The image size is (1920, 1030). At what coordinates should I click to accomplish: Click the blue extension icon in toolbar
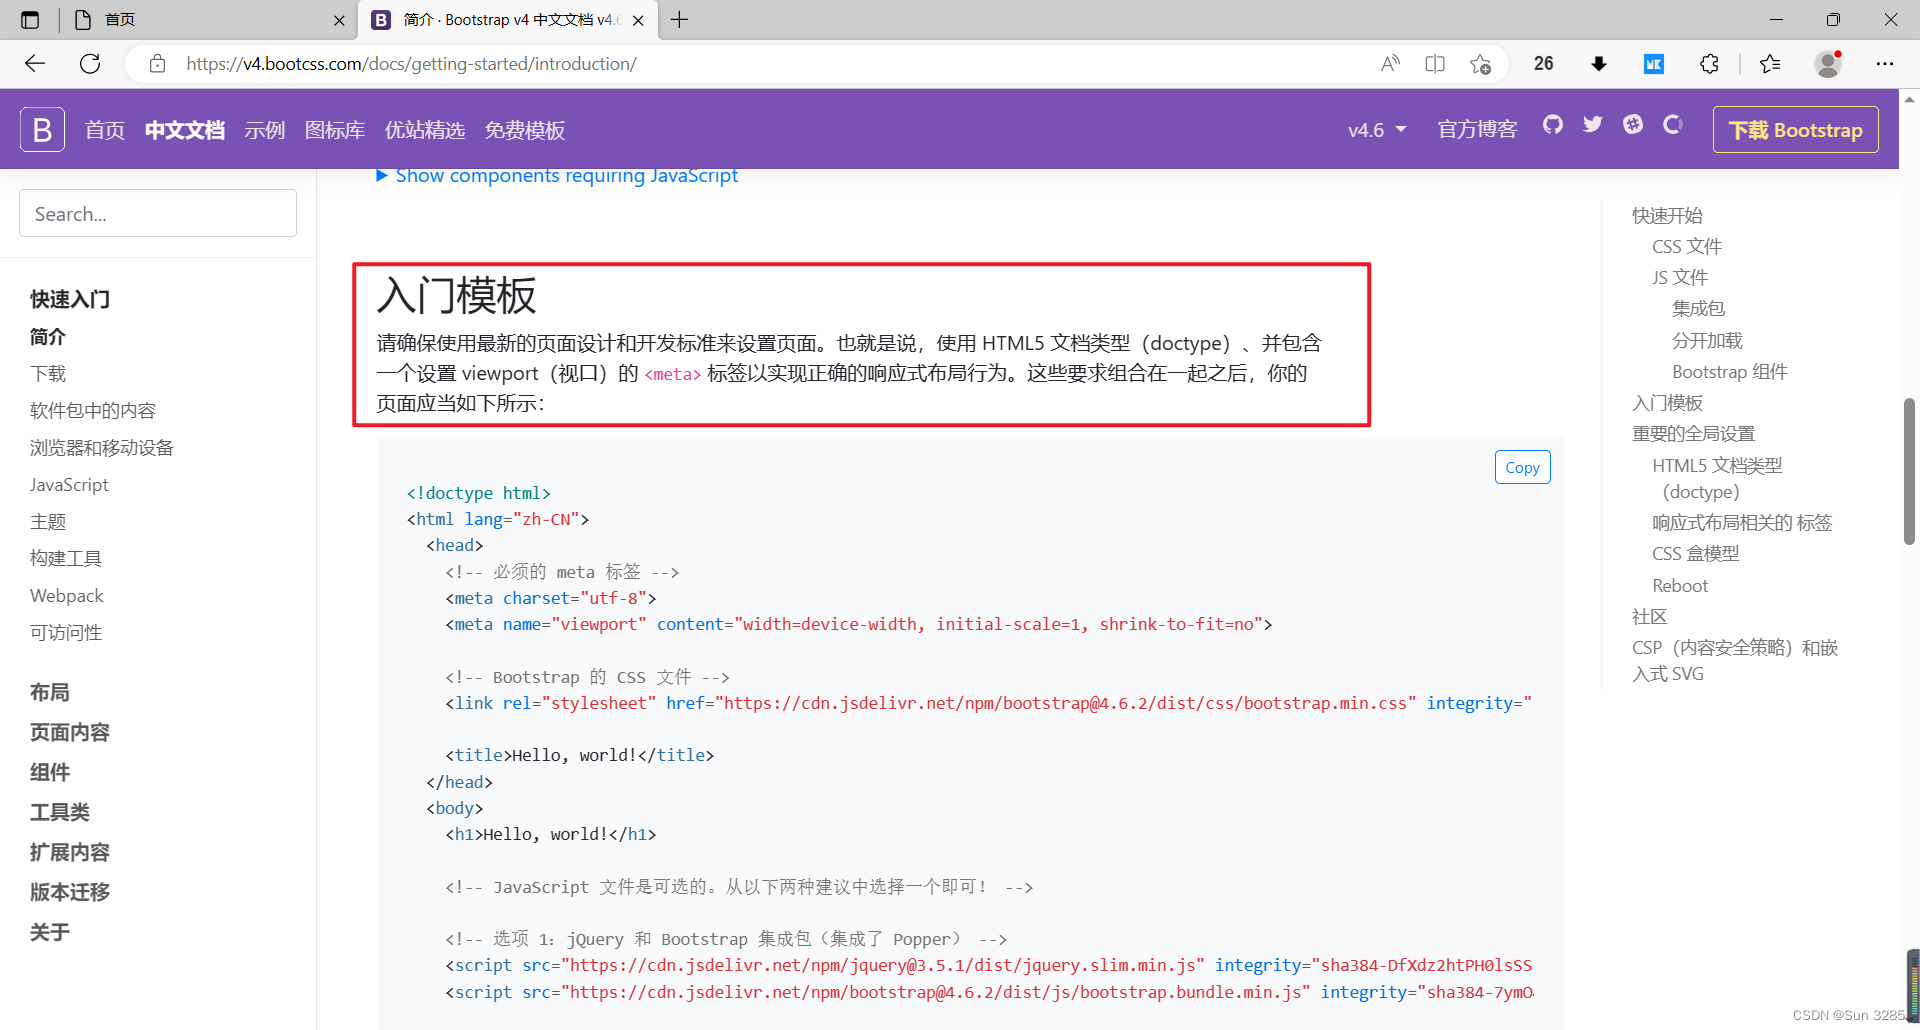coord(1654,64)
